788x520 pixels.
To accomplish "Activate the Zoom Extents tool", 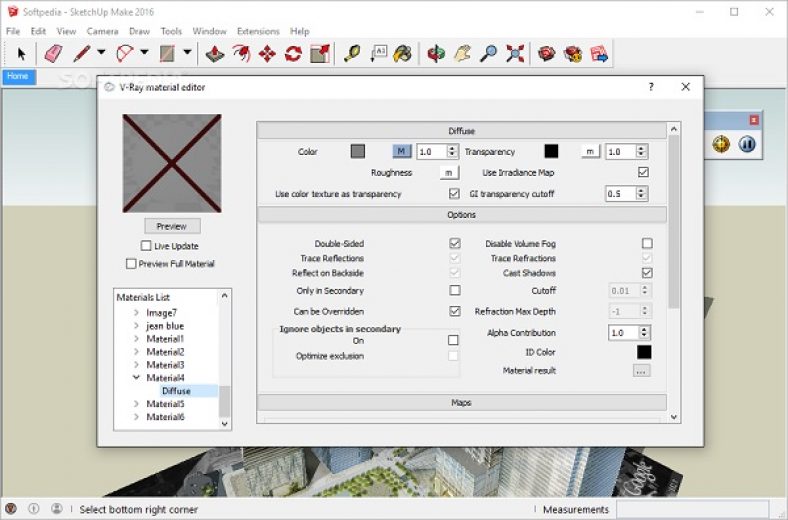I will (515, 53).
